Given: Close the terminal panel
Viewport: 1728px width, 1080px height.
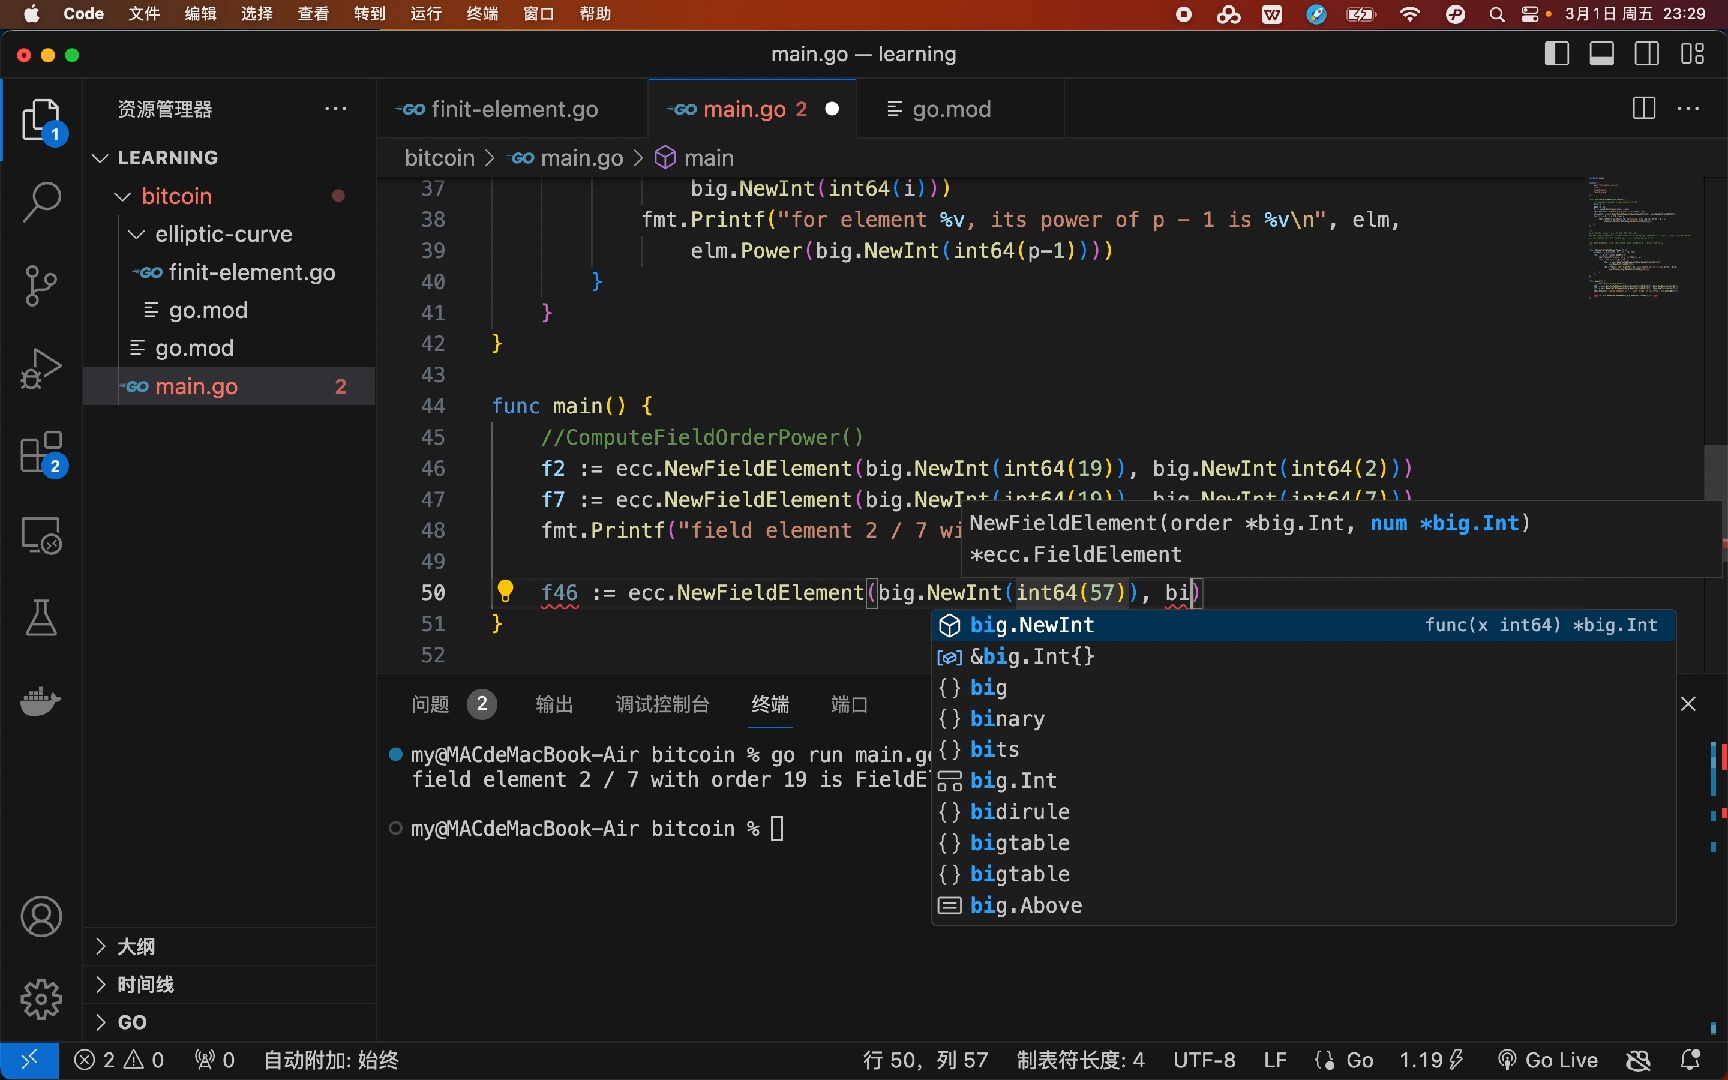Looking at the screenshot, I should pos(1688,704).
